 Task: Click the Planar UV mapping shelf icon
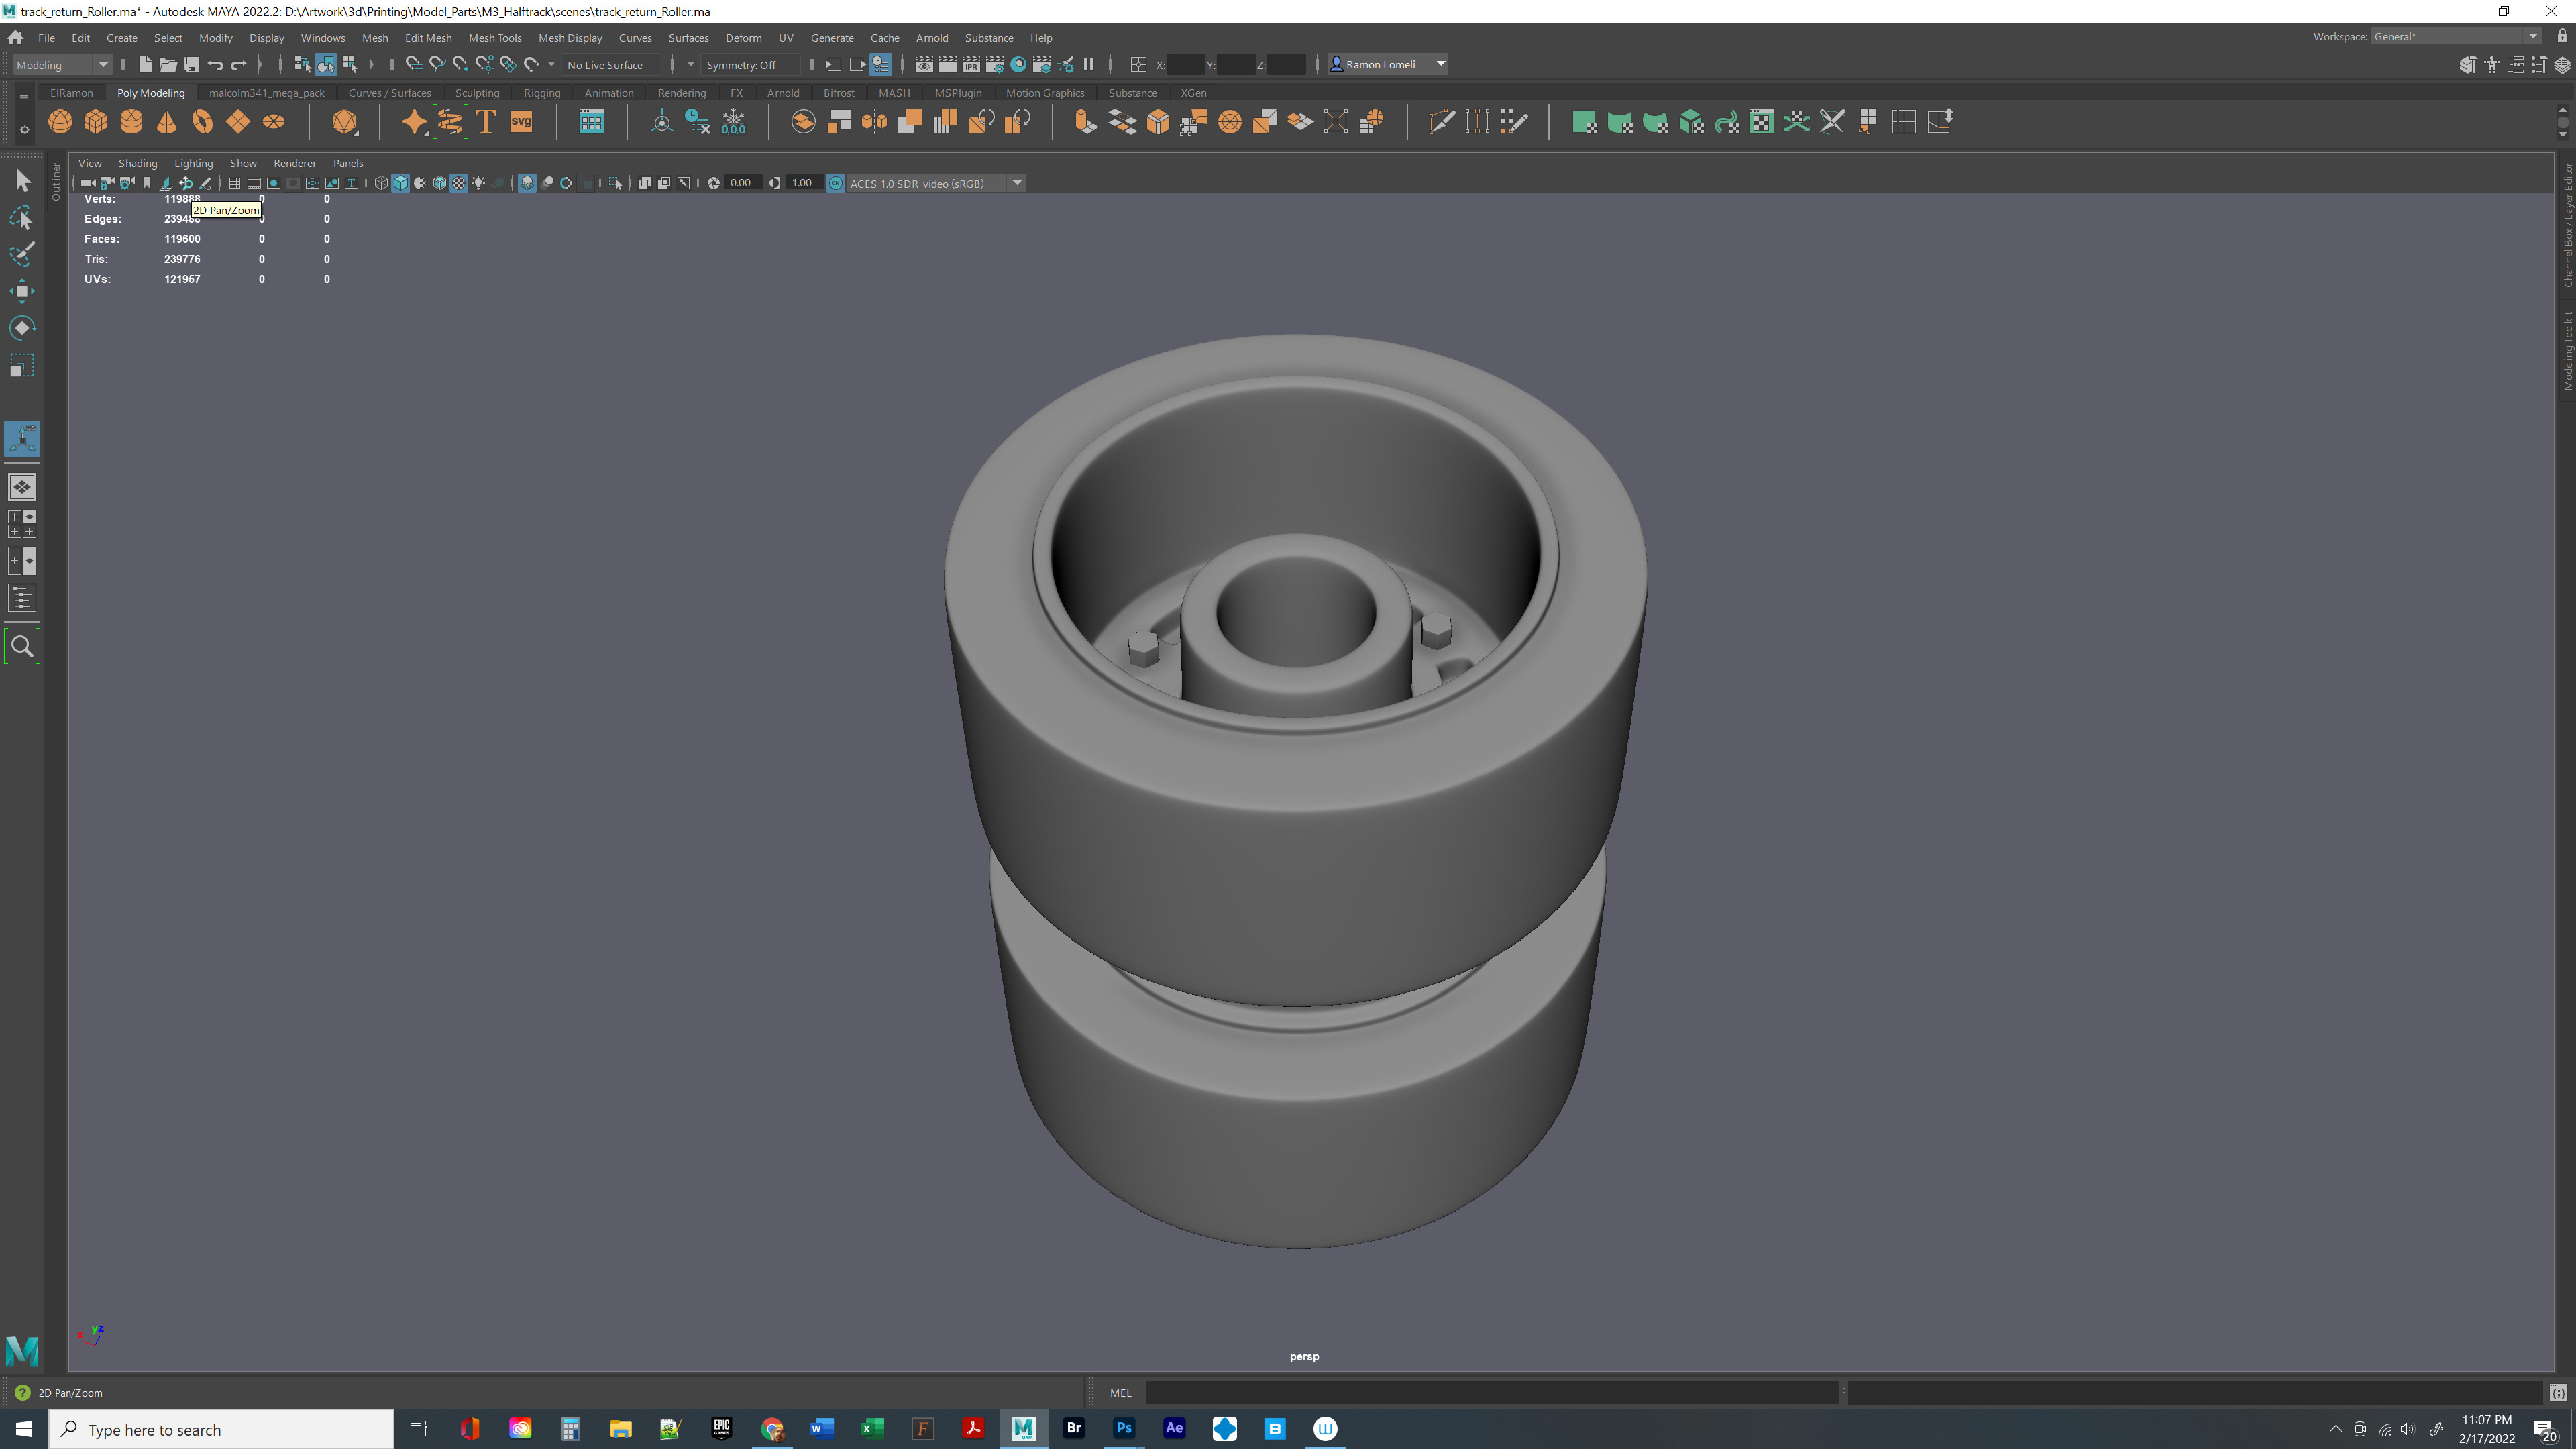point(1584,122)
